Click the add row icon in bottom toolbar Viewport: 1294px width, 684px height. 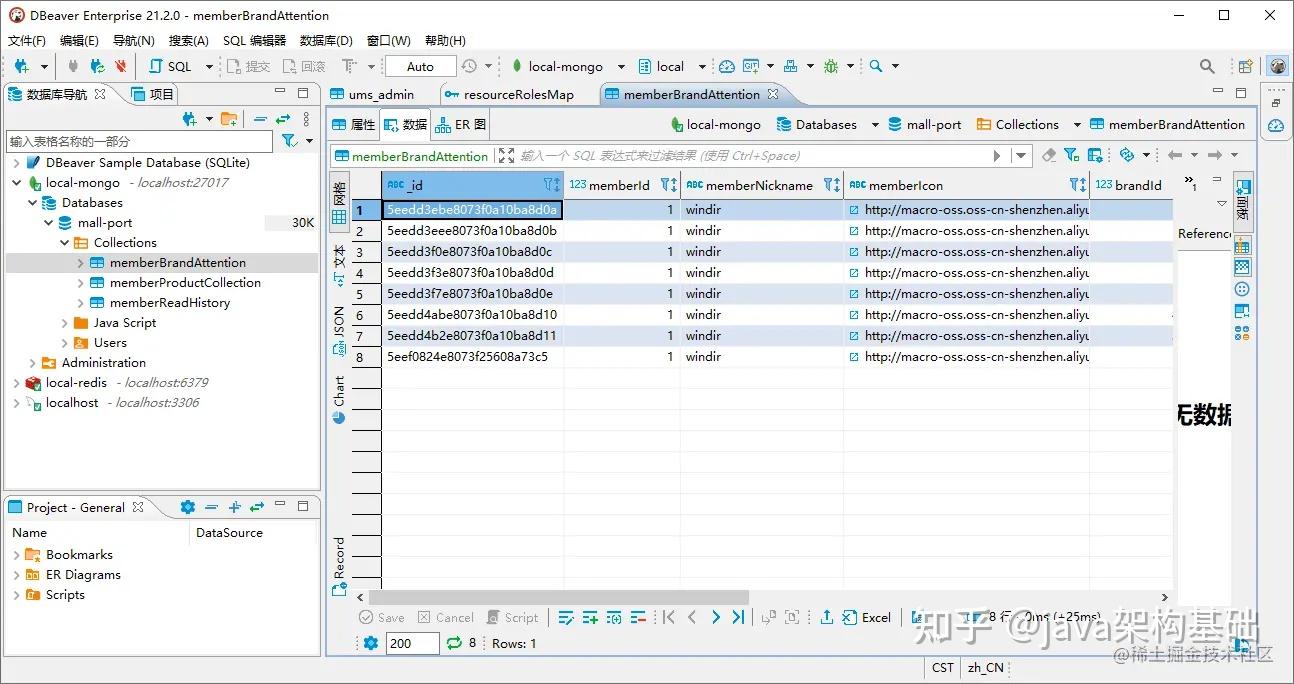590,618
